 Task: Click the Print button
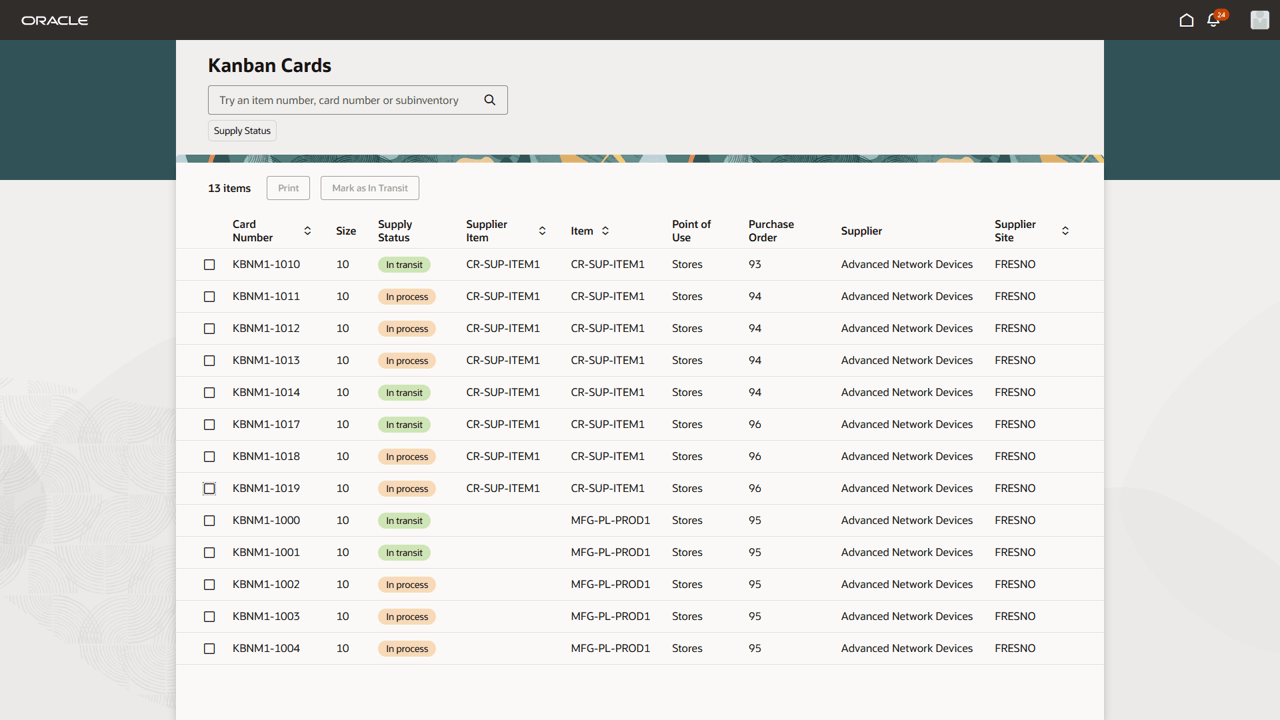click(x=288, y=187)
